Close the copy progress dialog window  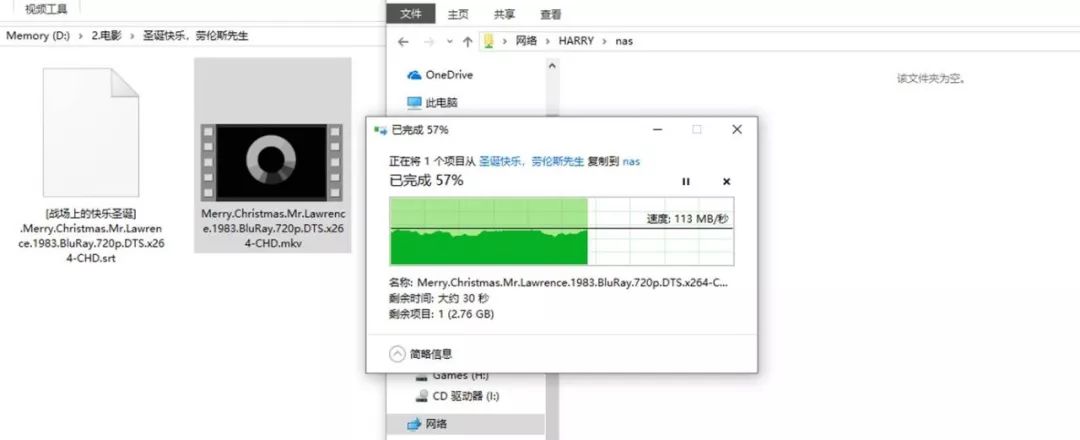click(737, 129)
